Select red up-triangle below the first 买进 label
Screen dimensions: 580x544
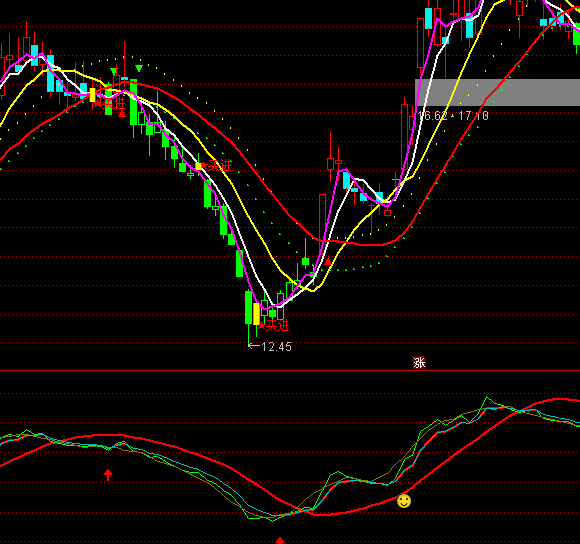[x=122, y=114]
